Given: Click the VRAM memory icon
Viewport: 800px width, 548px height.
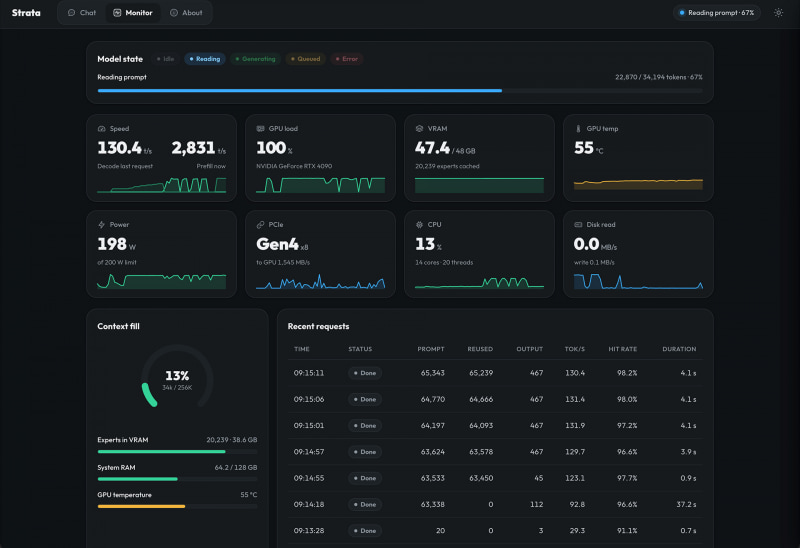Looking at the screenshot, I should pos(419,129).
